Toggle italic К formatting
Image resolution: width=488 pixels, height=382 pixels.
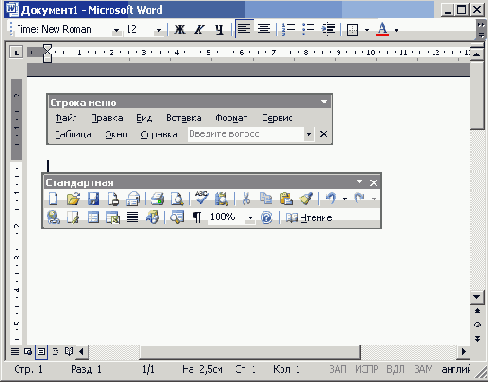[199, 30]
